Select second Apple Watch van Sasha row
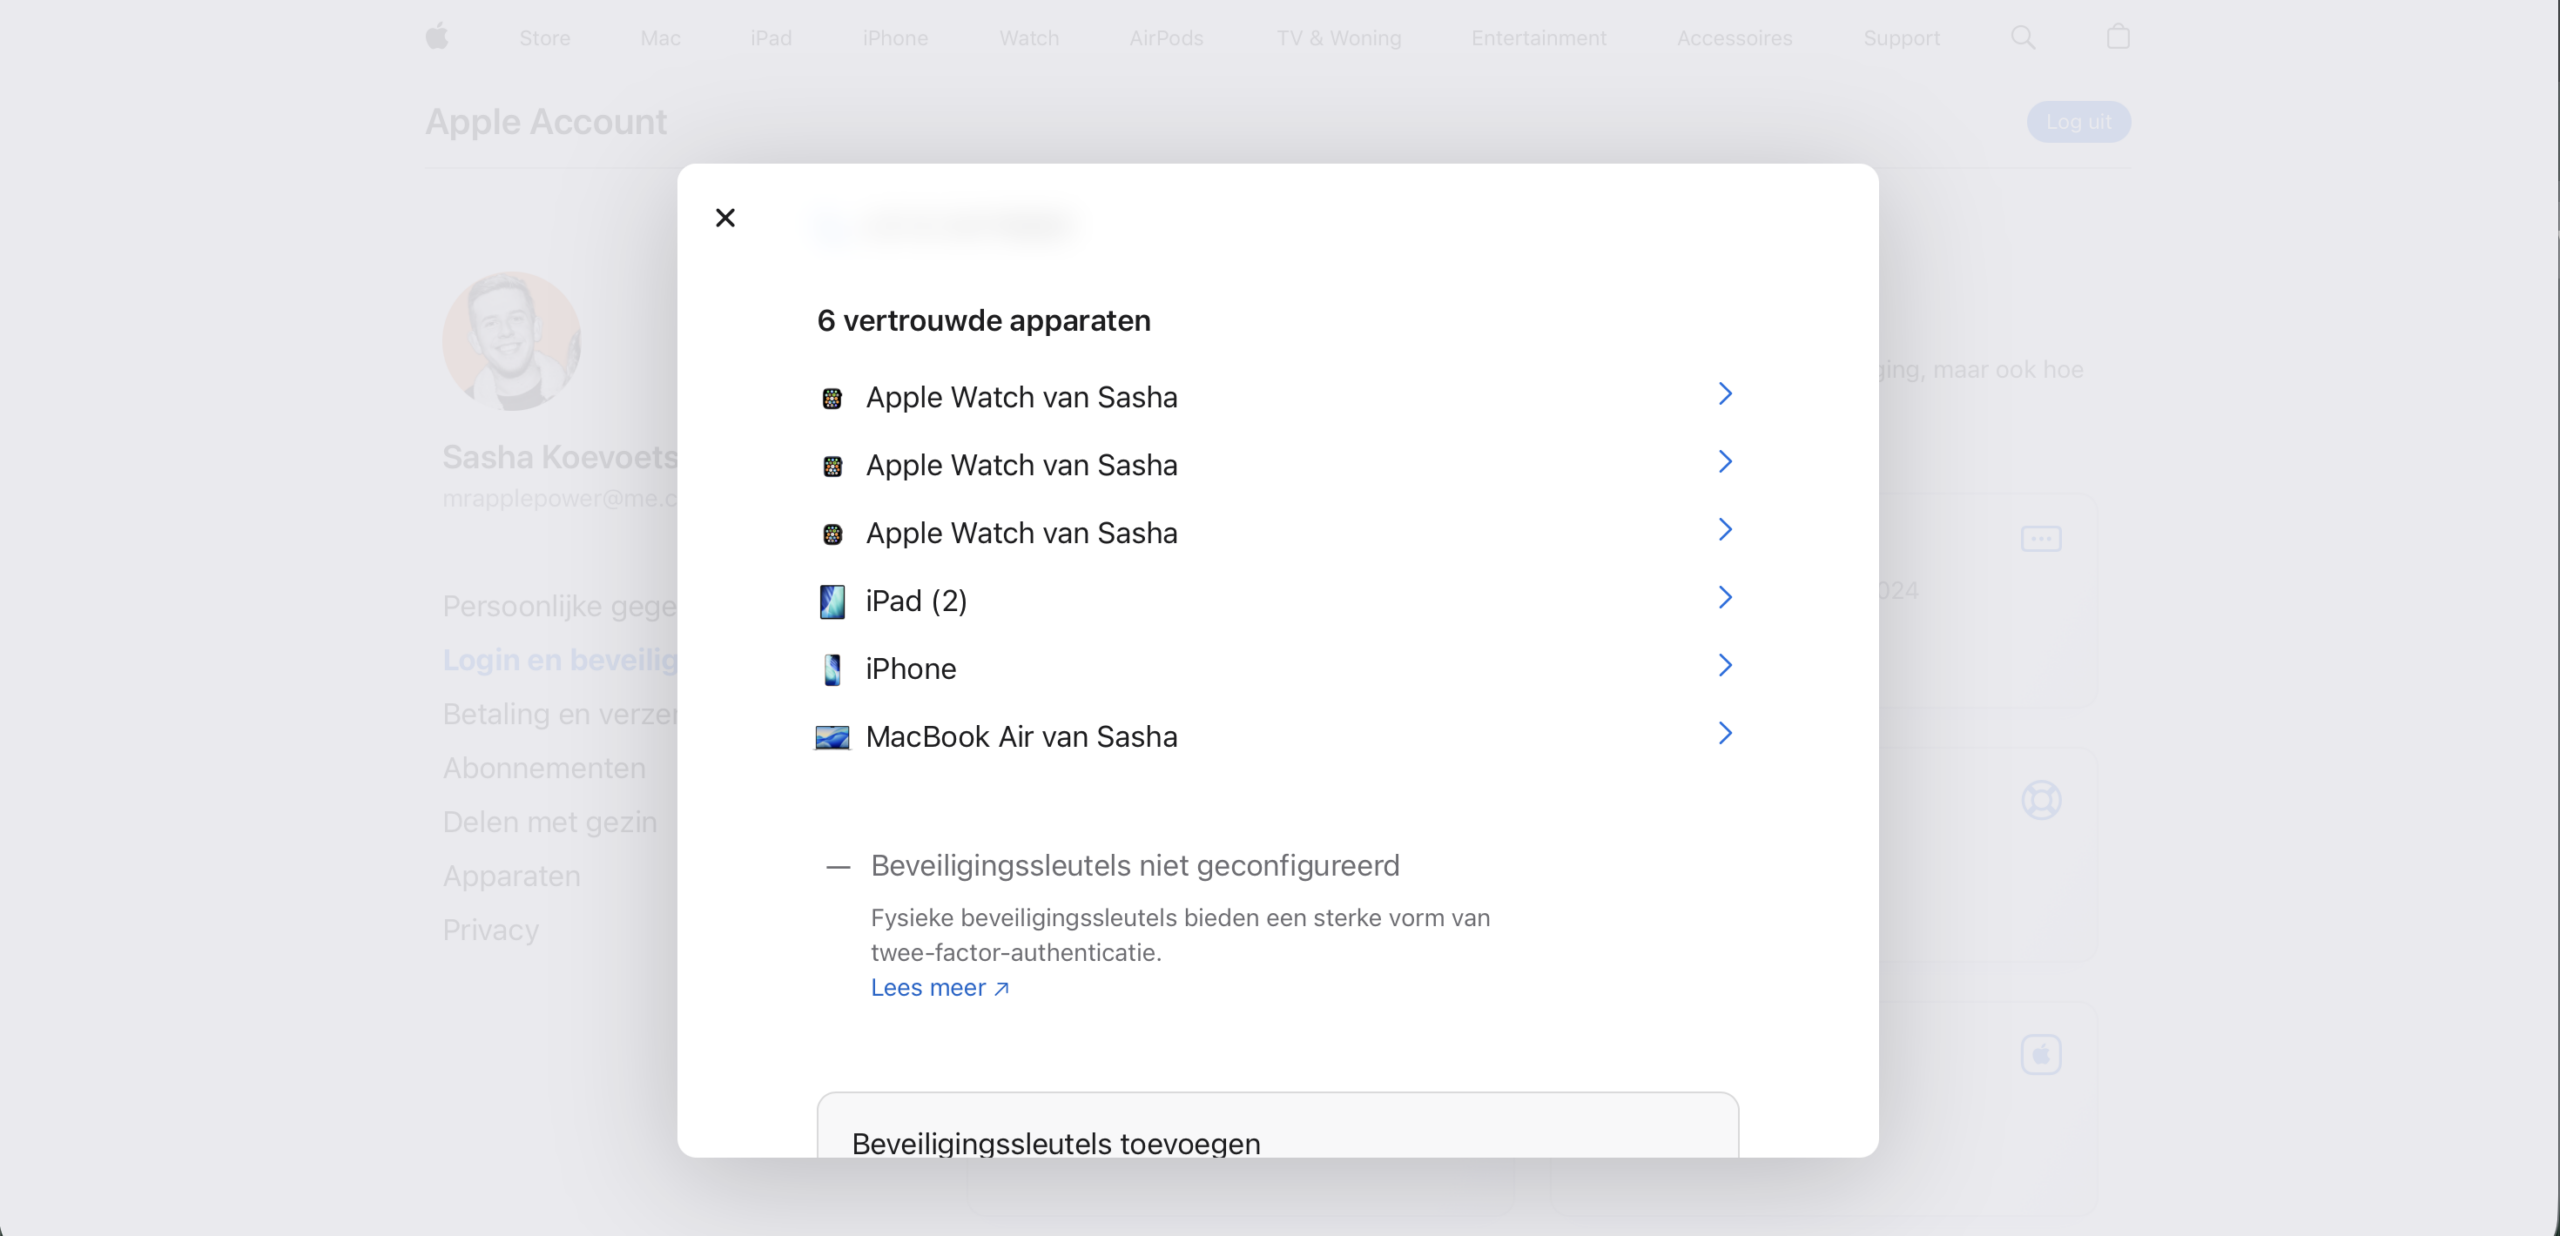Image resolution: width=2560 pixels, height=1236 pixels. point(1021,466)
